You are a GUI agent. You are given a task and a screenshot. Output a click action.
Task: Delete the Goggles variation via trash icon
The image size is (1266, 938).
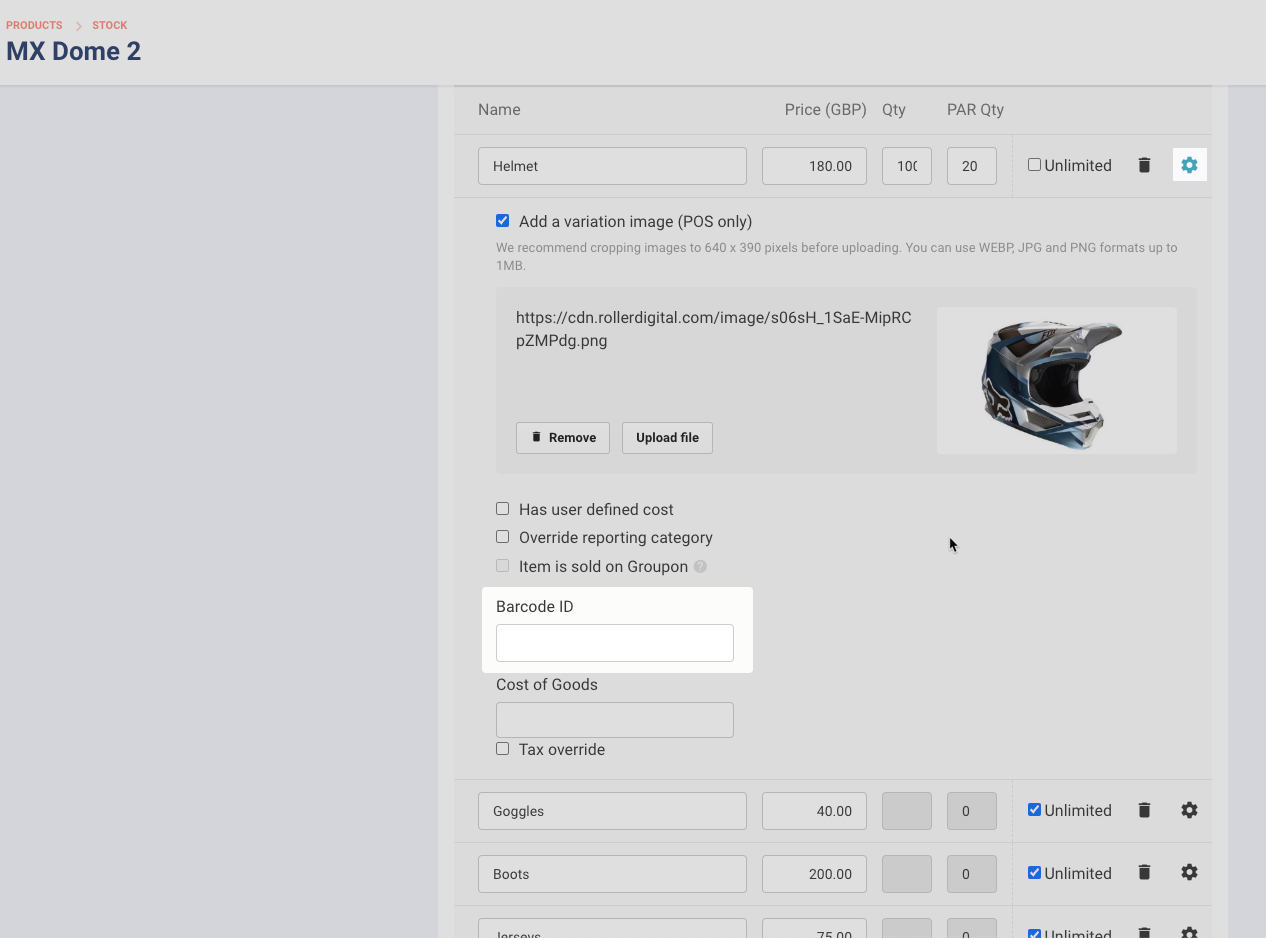pos(1144,810)
